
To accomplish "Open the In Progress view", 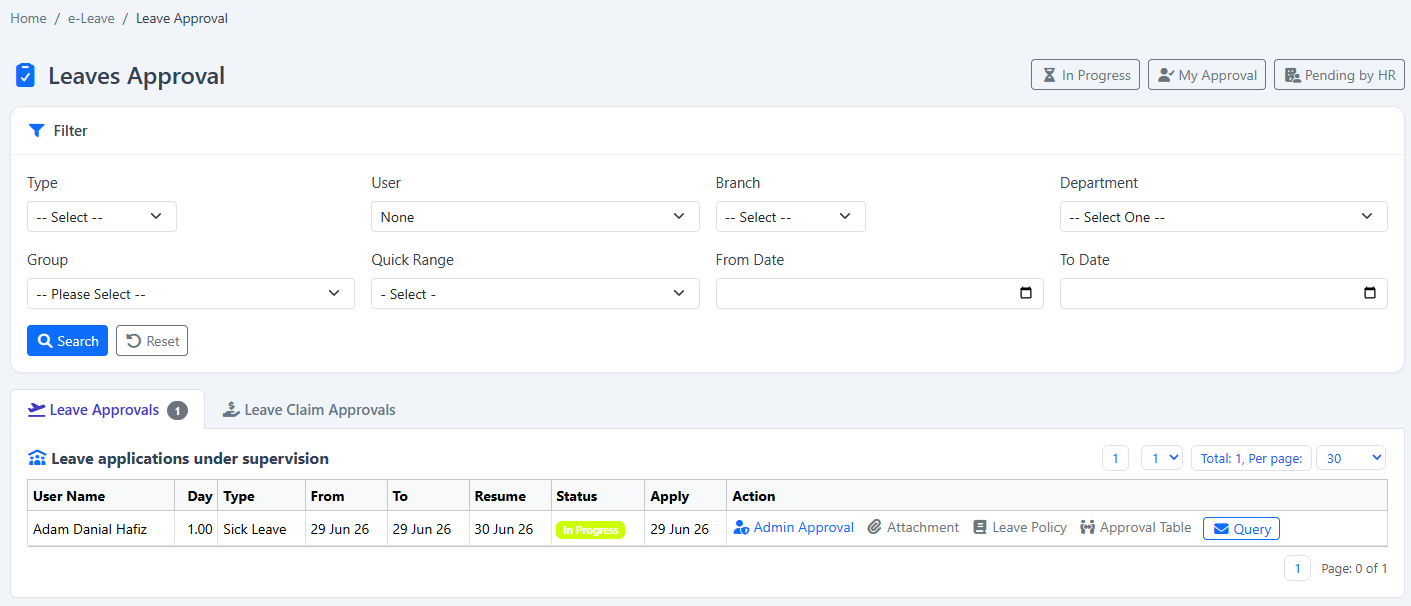I will pos(1085,75).
